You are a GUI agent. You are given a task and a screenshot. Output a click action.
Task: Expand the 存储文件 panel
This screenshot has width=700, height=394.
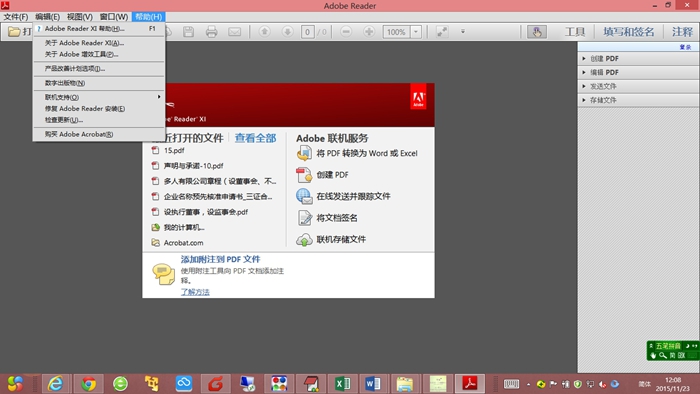638,100
